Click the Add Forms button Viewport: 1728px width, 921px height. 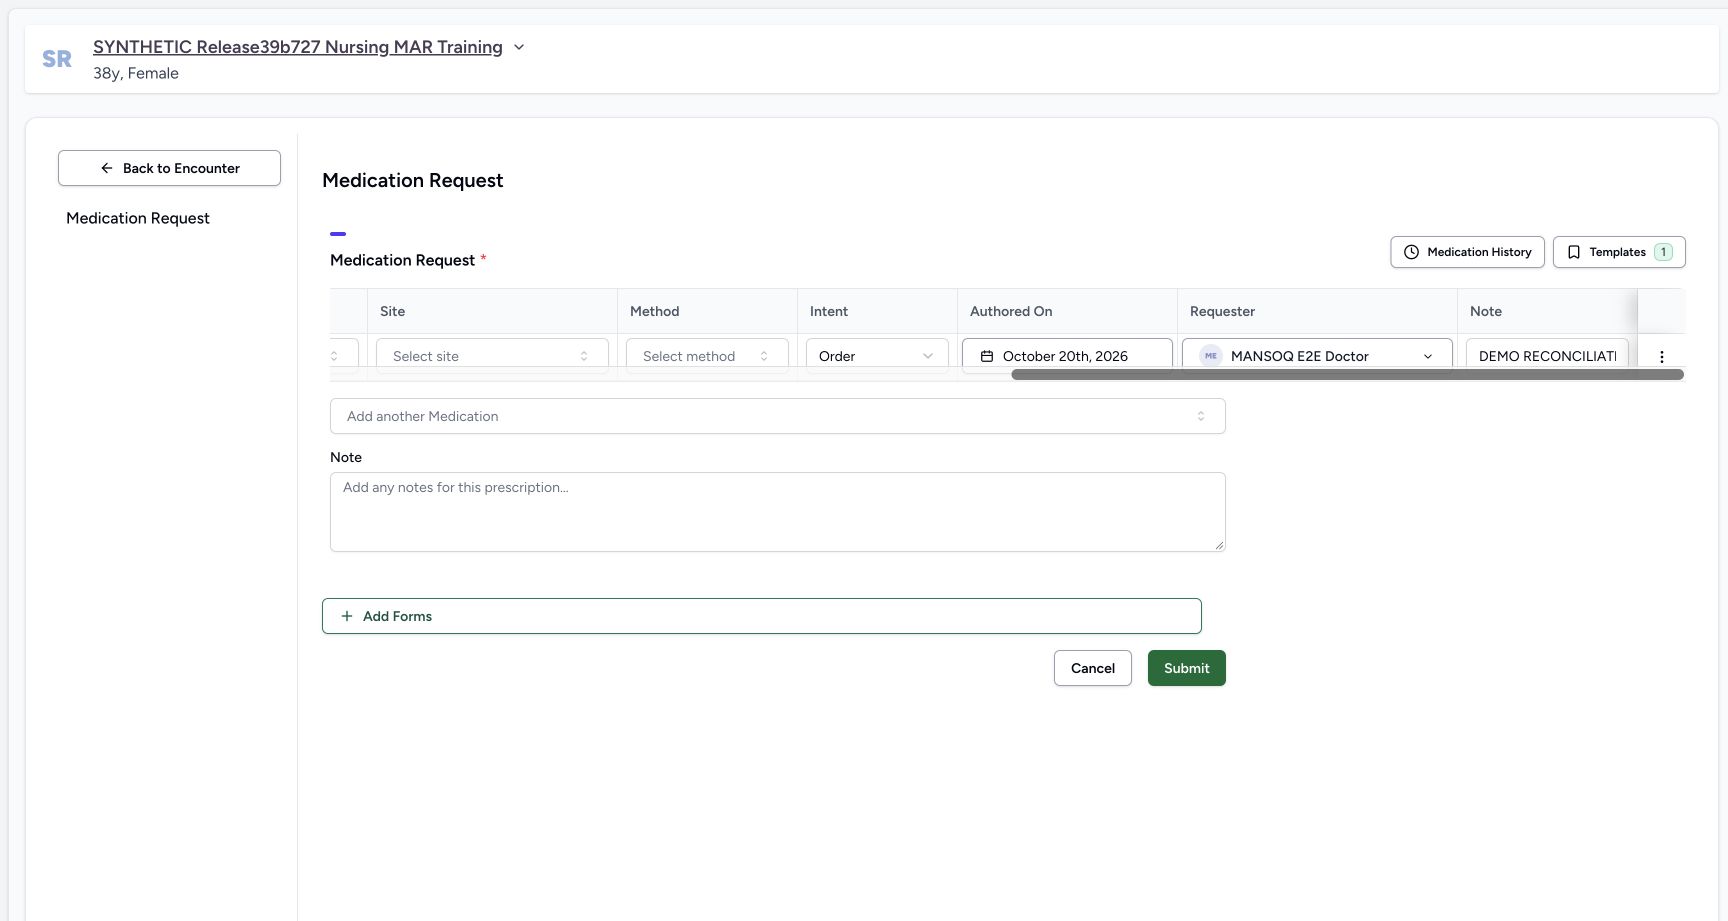coord(761,616)
